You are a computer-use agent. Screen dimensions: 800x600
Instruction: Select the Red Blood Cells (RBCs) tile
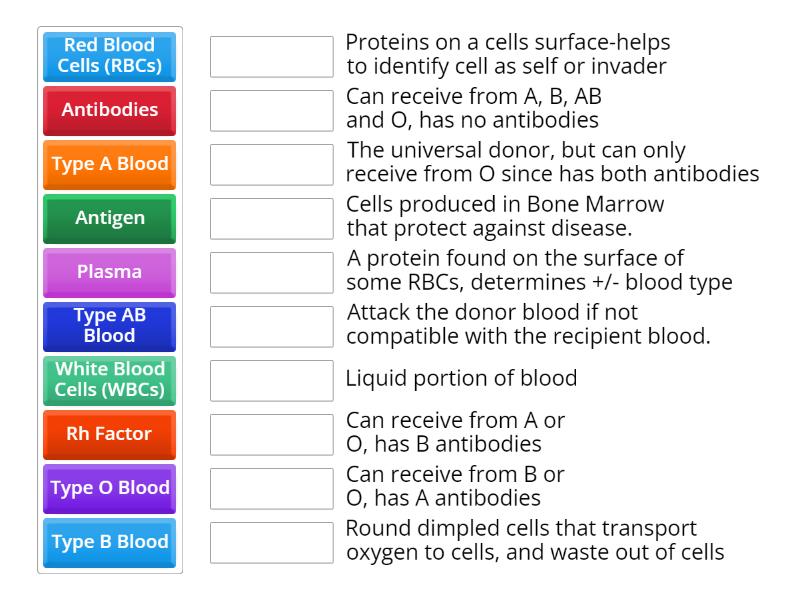pos(108,57)
